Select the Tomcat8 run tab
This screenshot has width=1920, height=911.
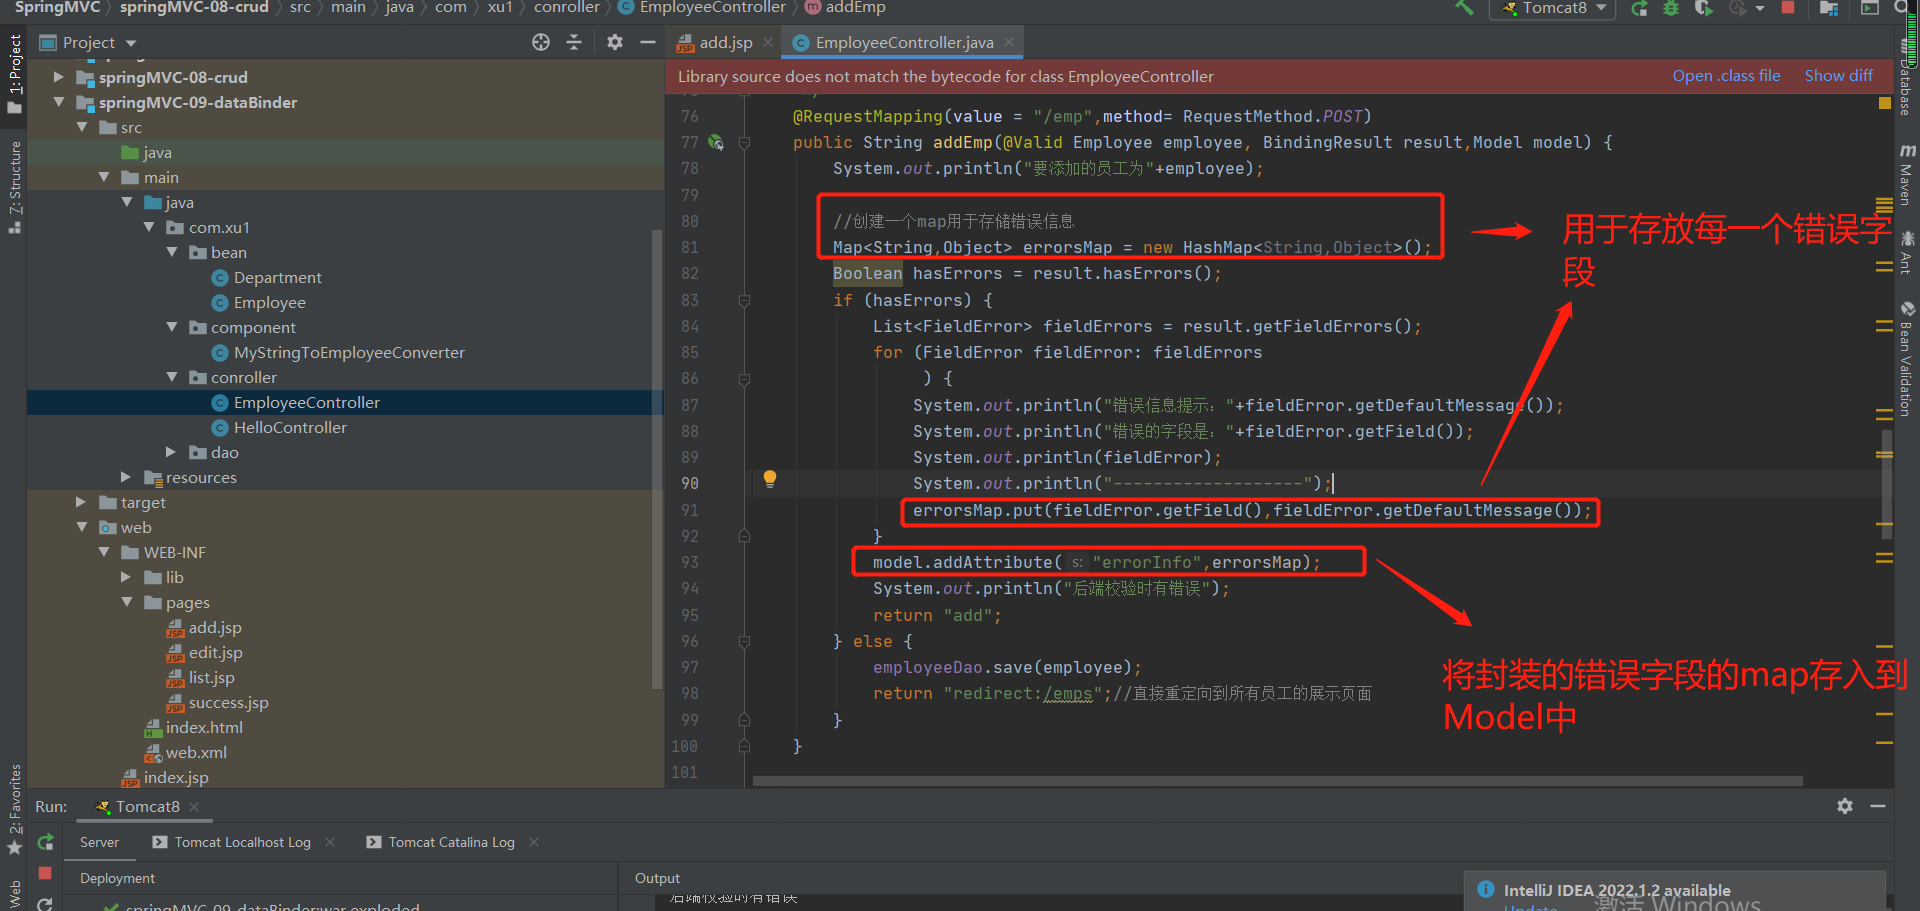(x=147, y=806)
